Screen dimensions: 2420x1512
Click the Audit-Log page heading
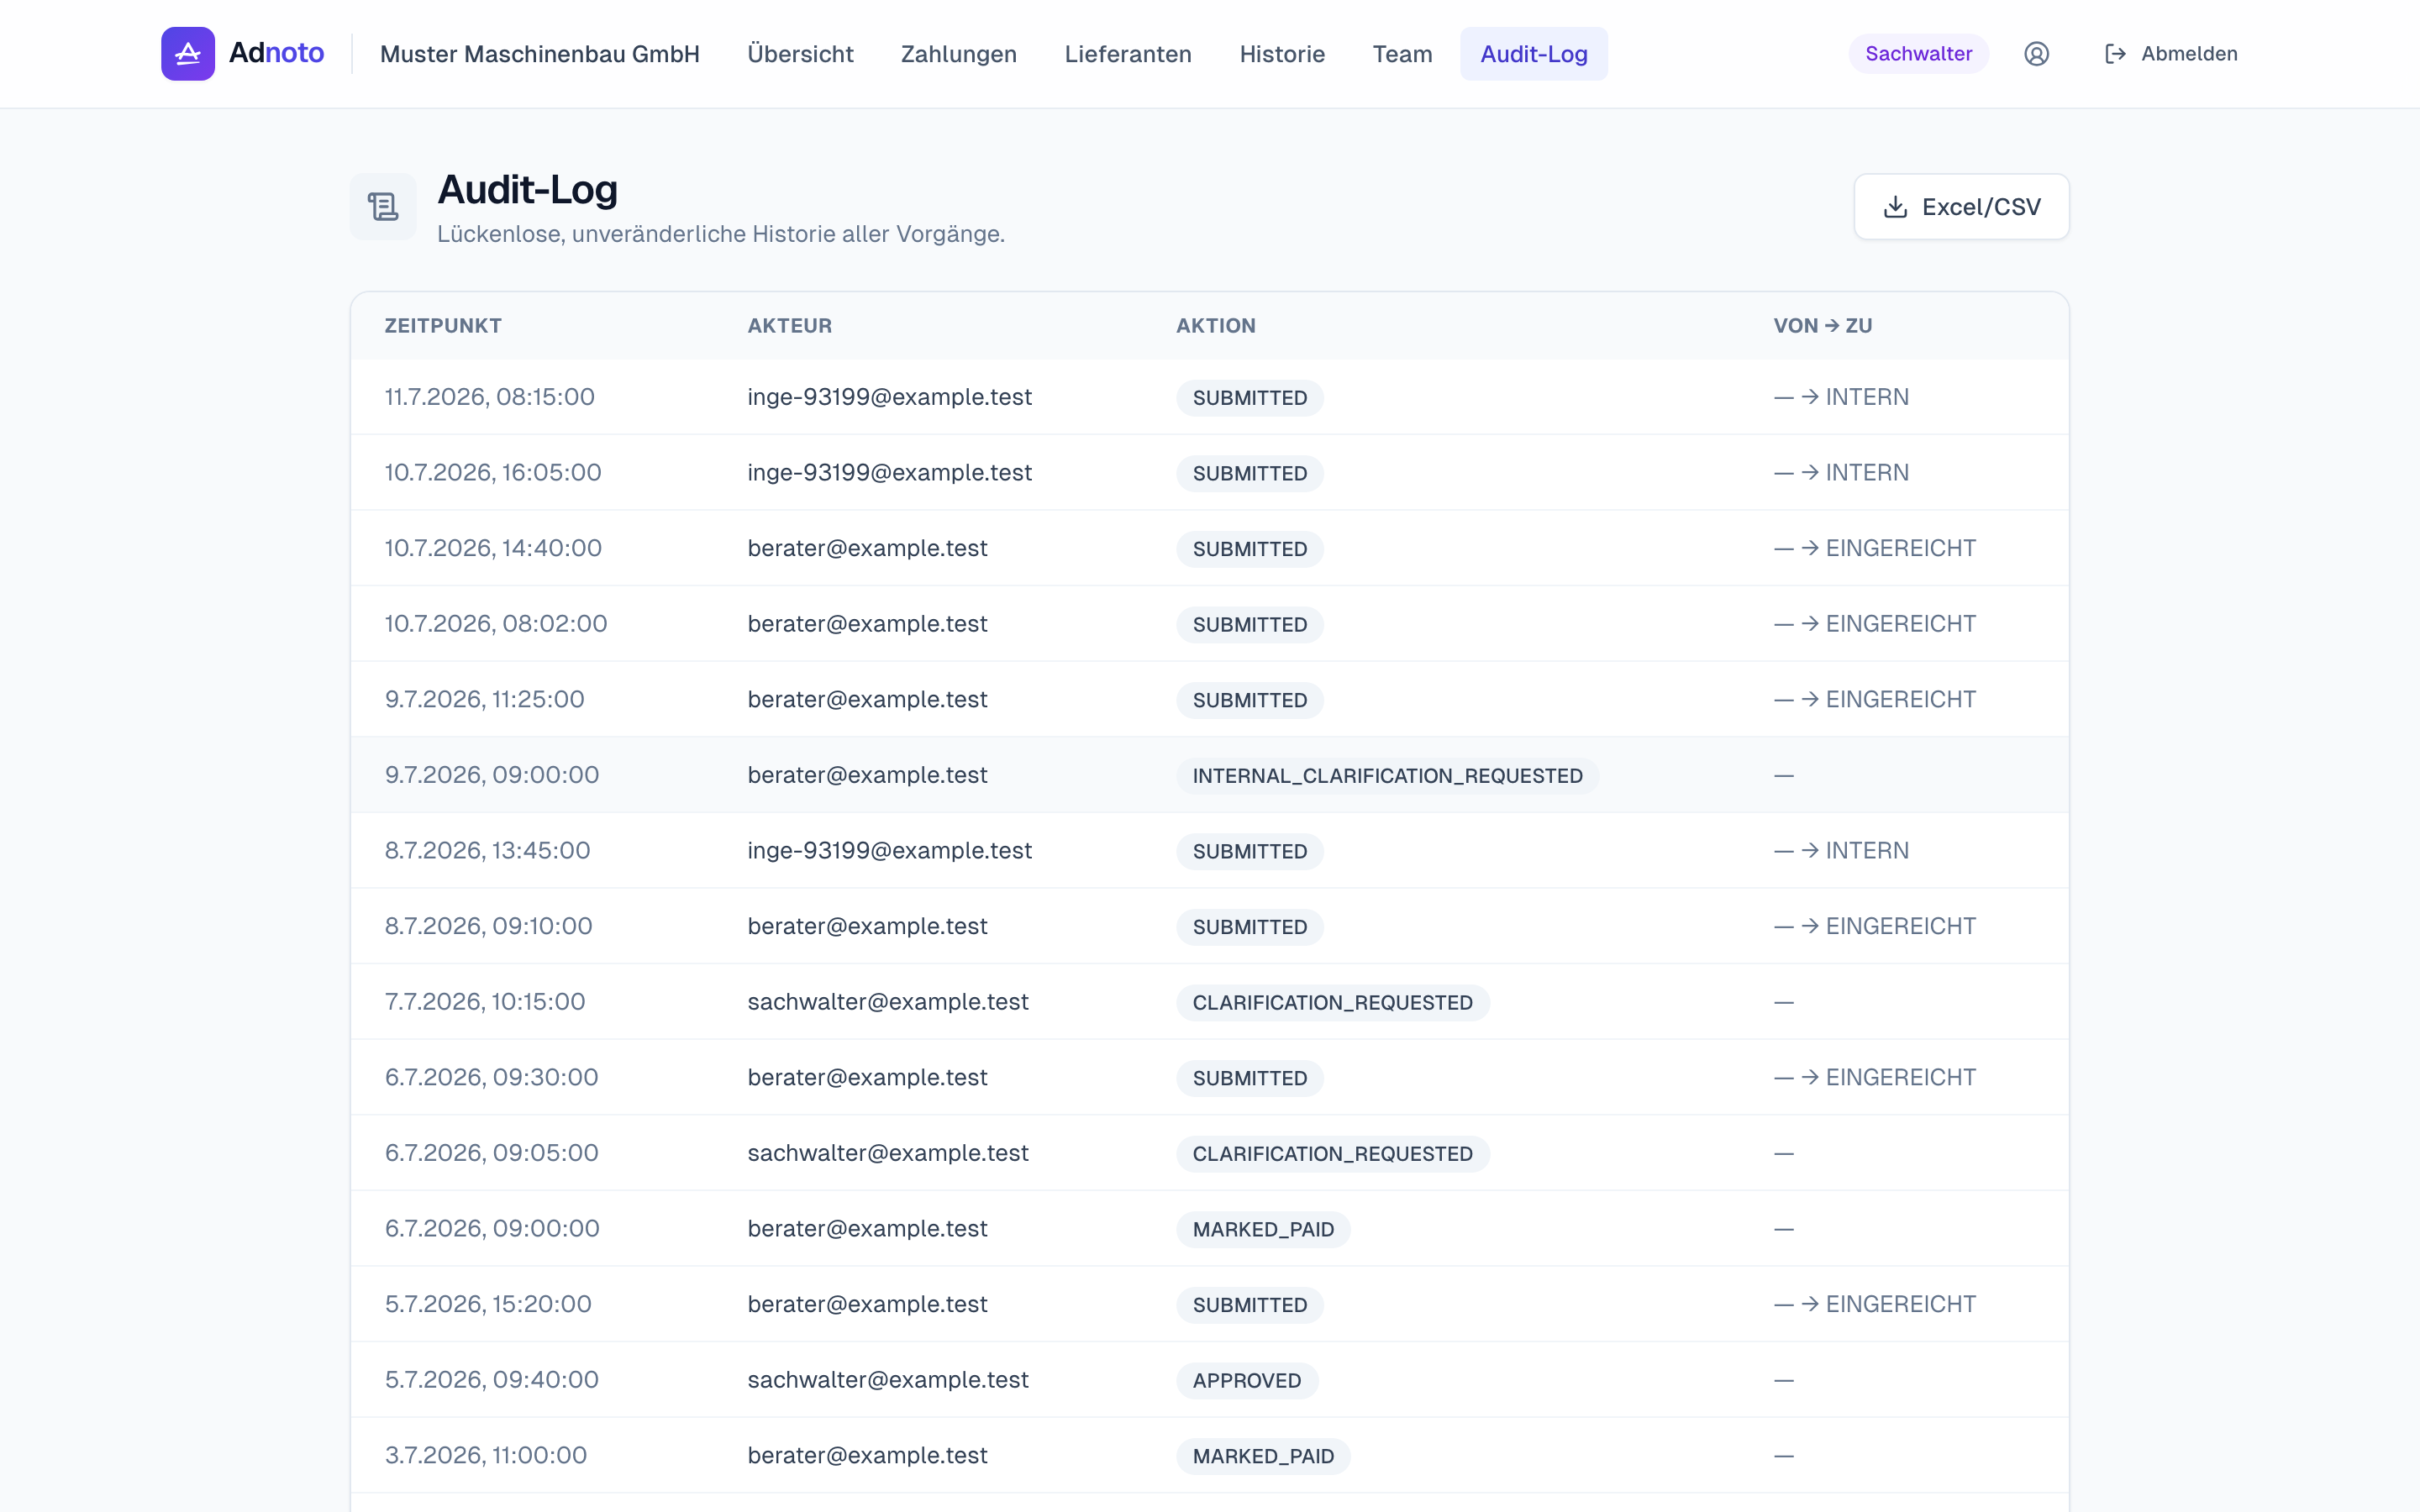tap(528, 190)
